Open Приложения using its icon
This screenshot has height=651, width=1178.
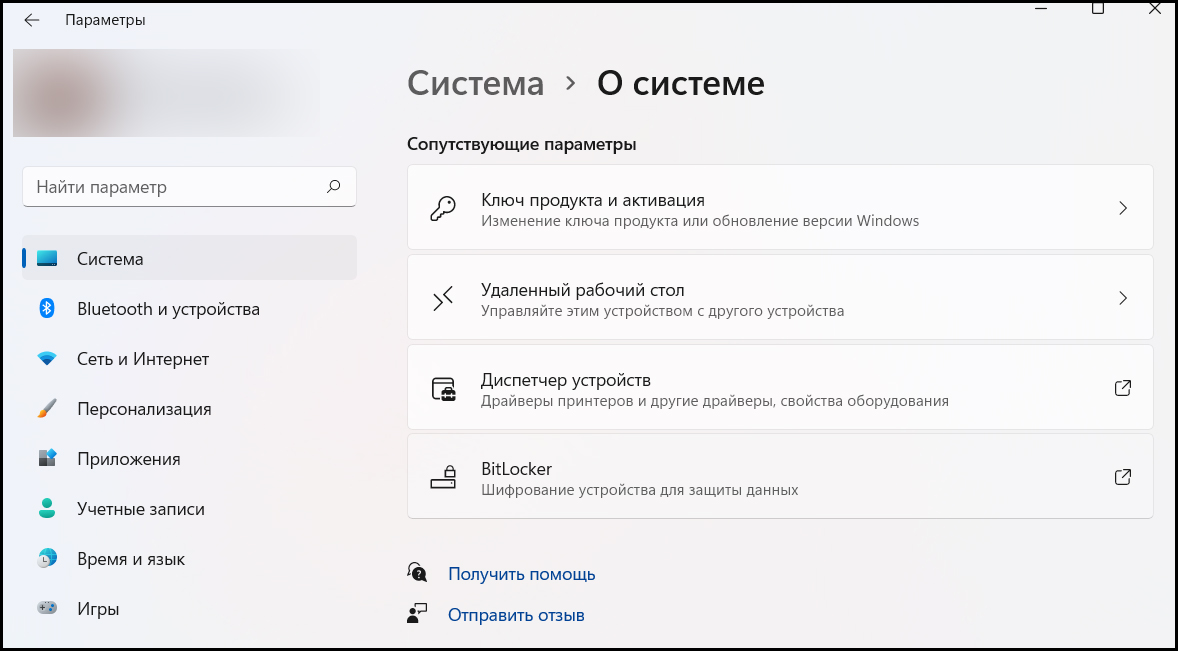click(x=47, y=458)
